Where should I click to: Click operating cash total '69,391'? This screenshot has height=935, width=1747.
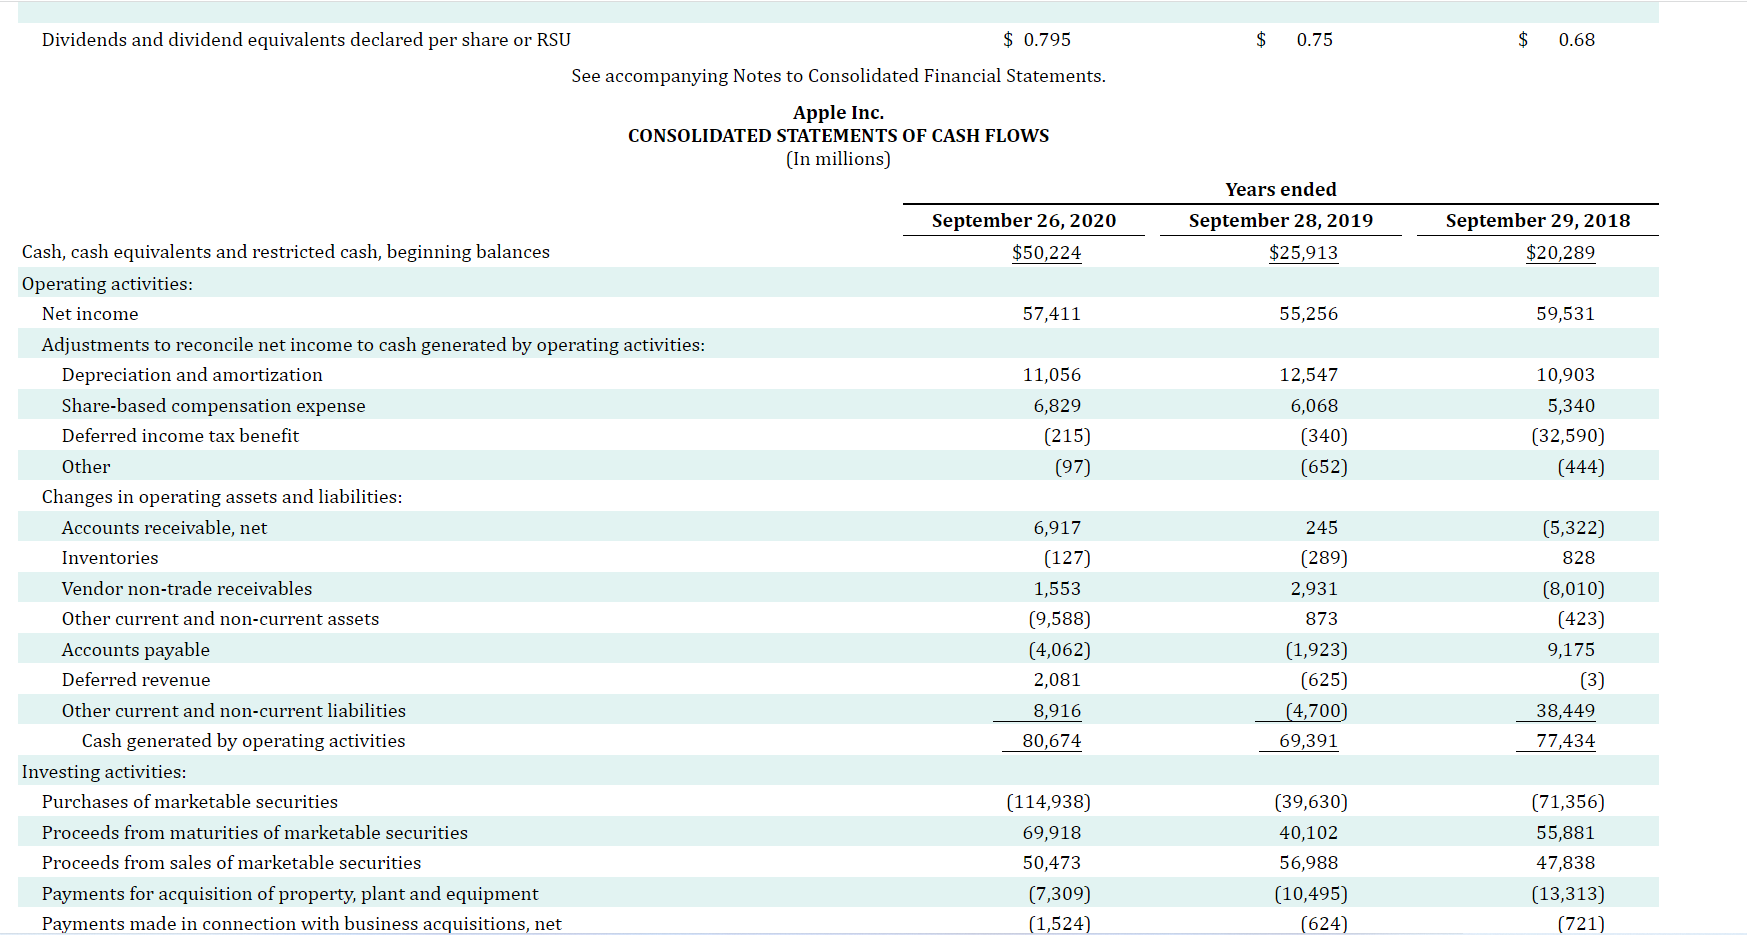pyautogui.click(x=1308, y=741)
